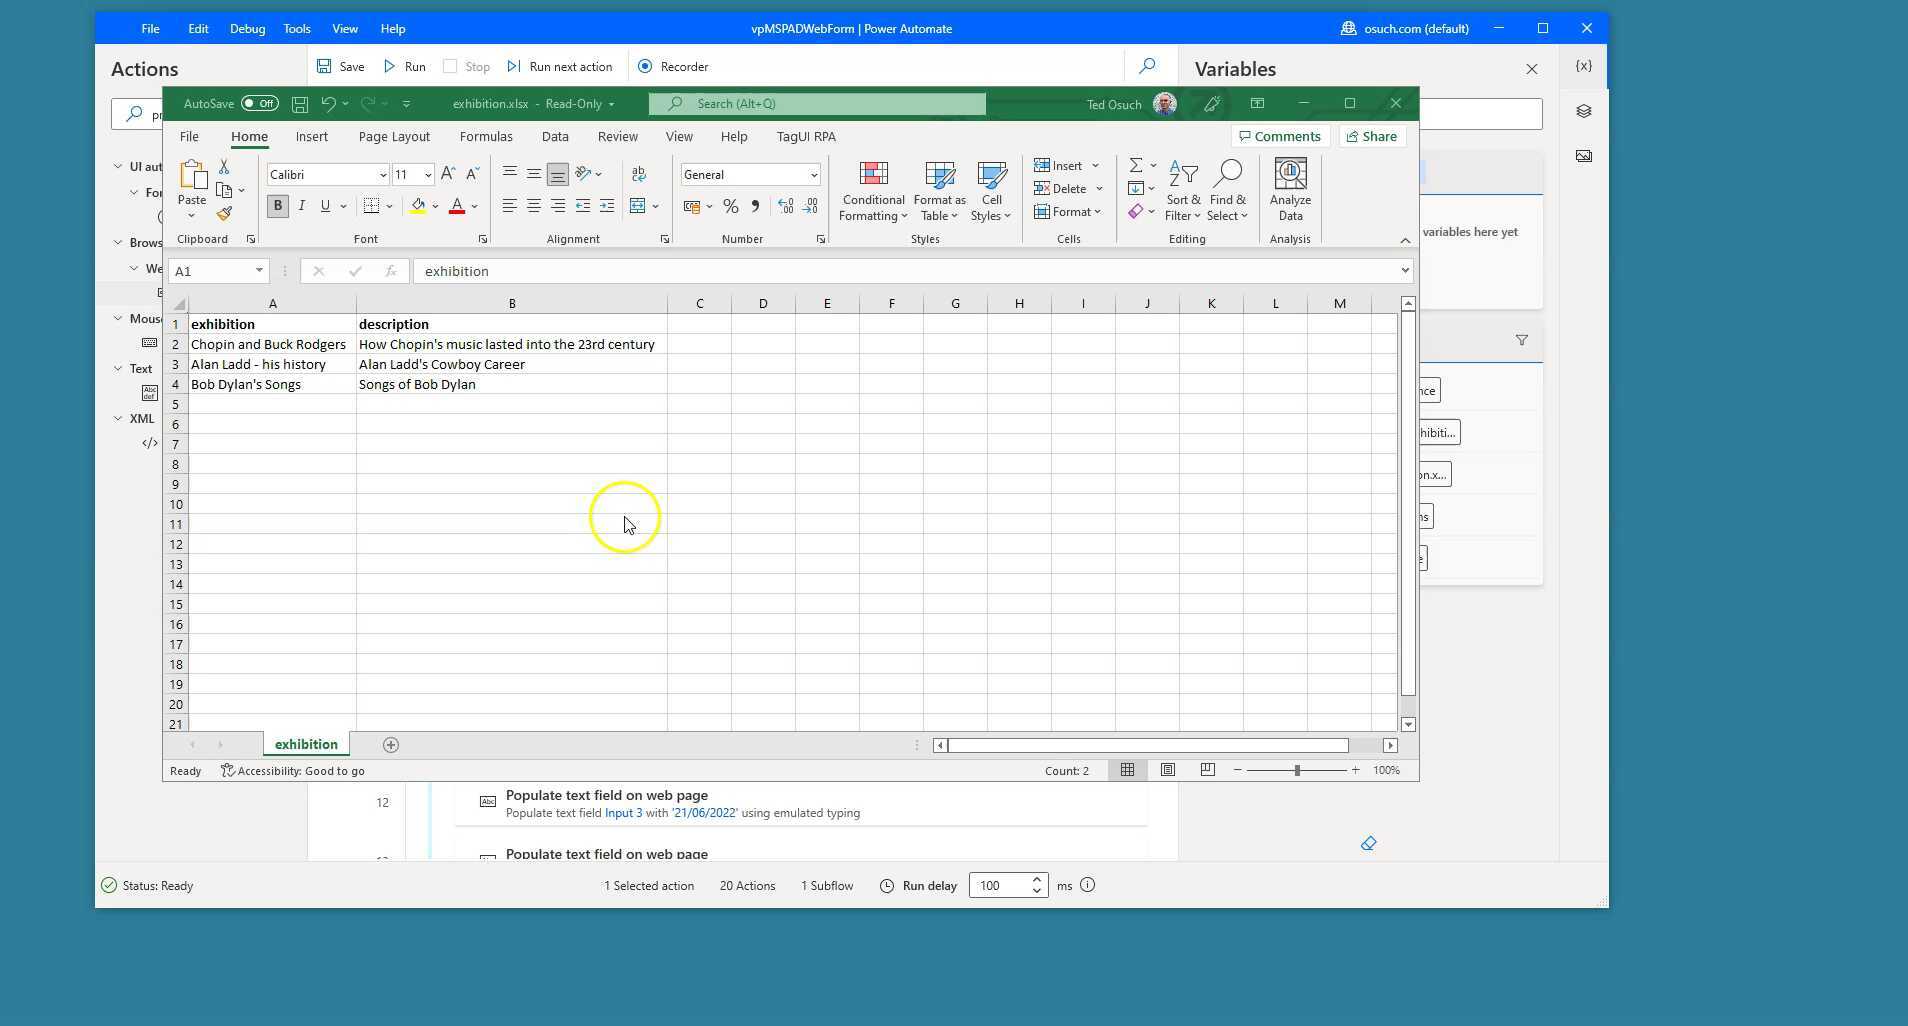The width and height of the screenshot is (1908, 1026).
Task: Toggle AutoSave off switch to on
Action: (x=260, y=103)
